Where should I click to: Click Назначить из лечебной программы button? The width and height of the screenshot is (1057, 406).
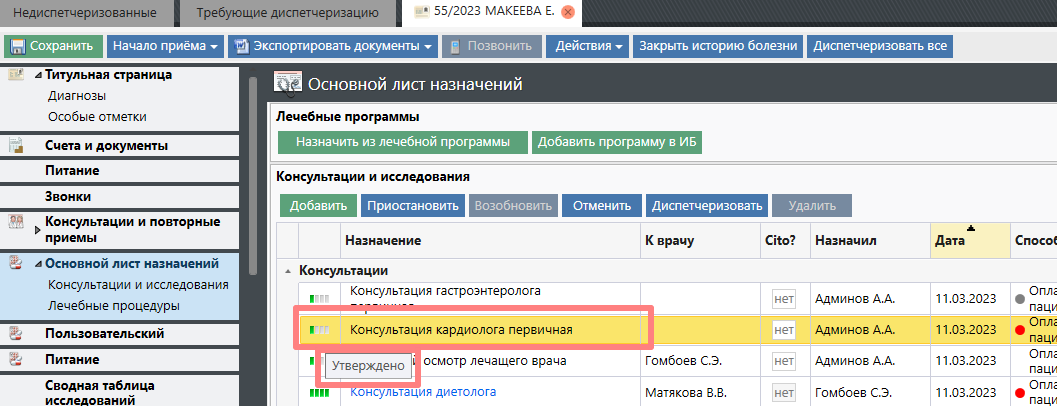(402, 142)
